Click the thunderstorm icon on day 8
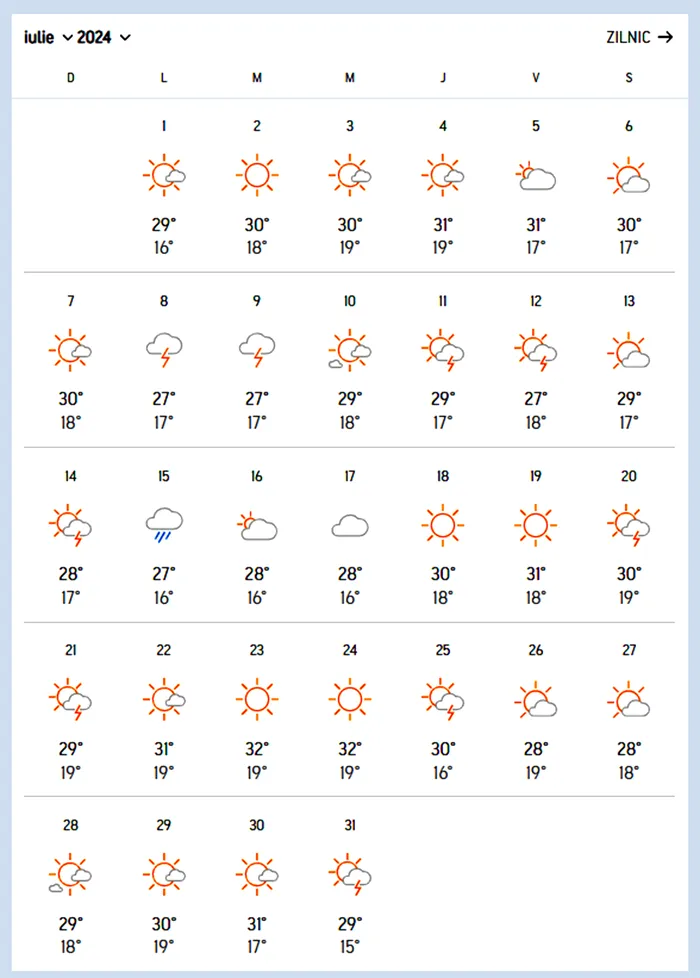 pyautogui.click(x=163, y=350)
